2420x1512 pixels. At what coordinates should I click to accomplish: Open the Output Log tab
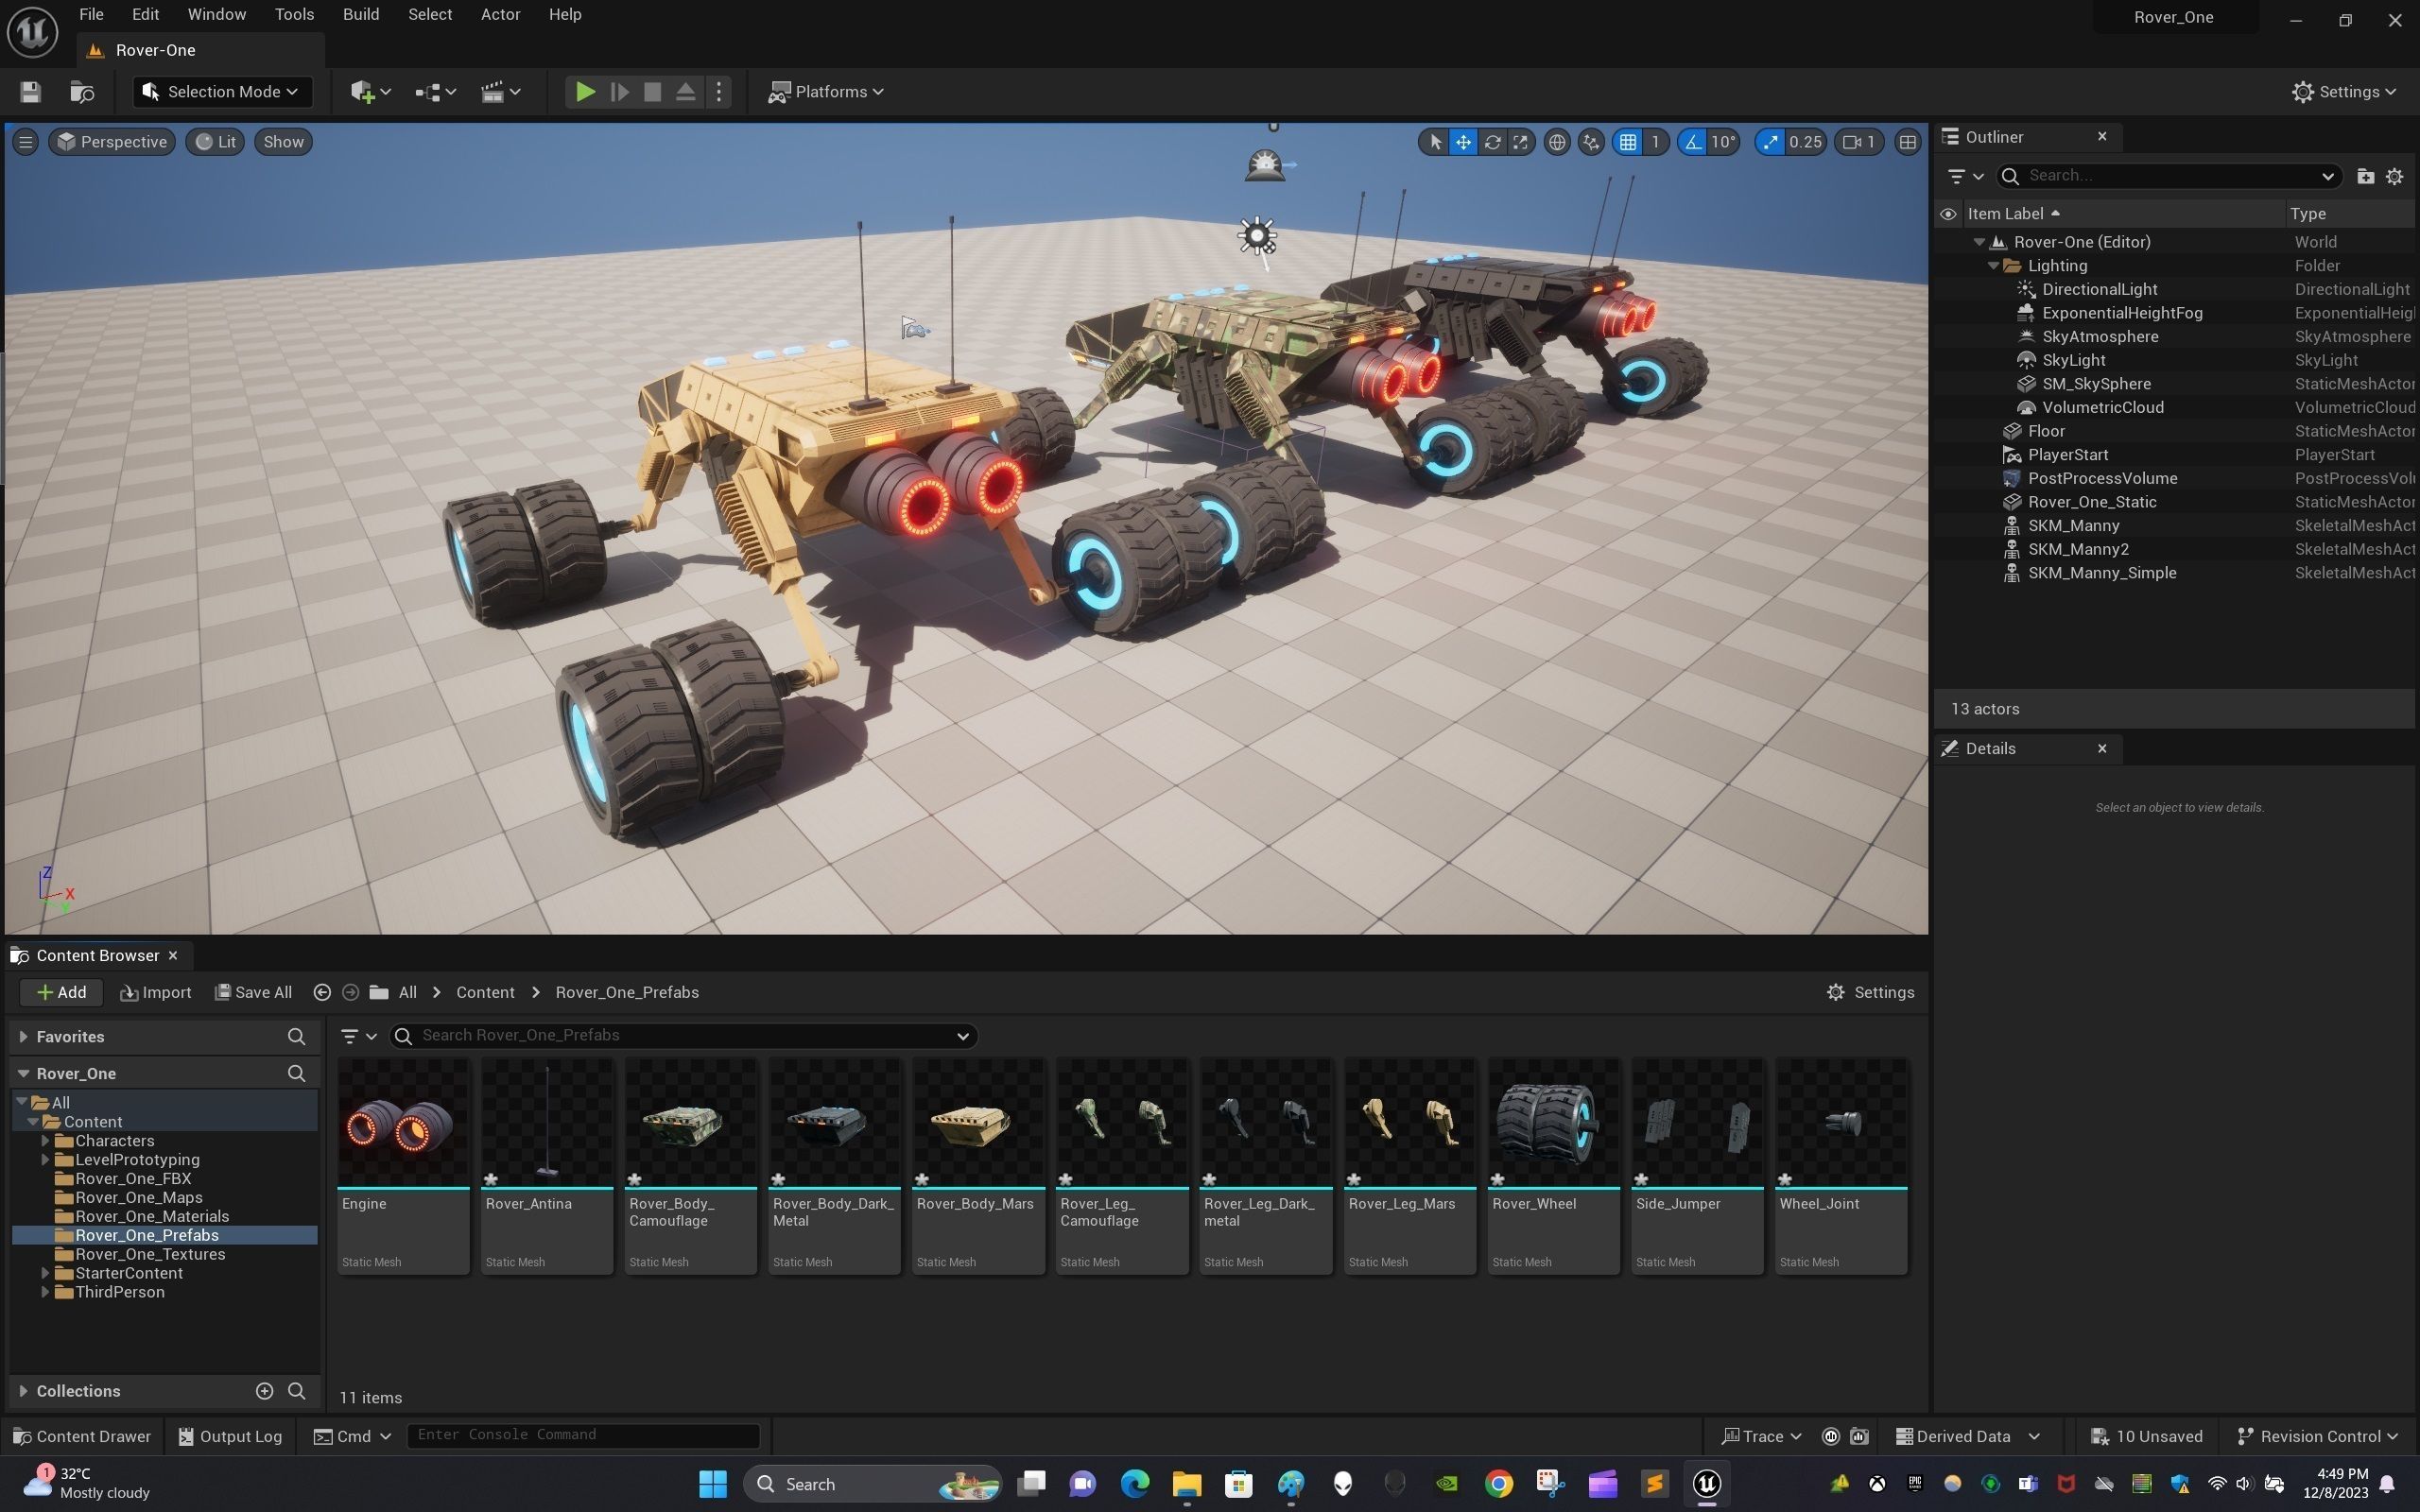pos(230,1436)
